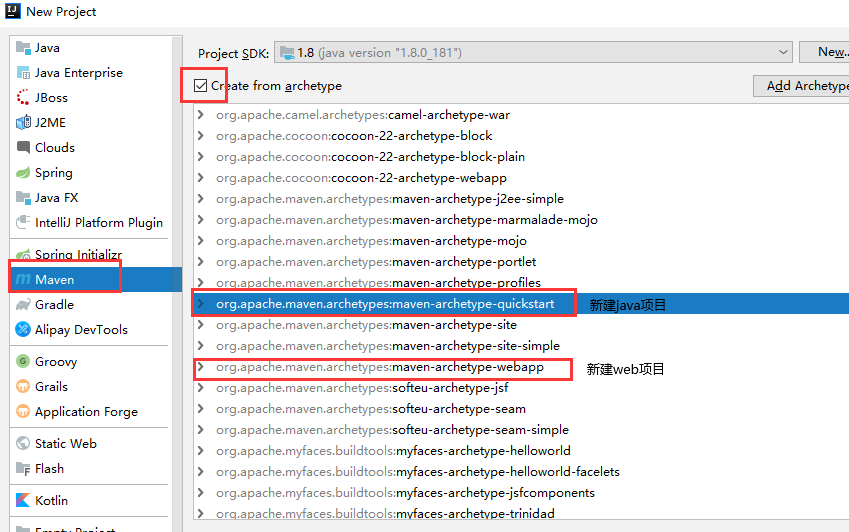This screenshot has height=532, width=849.
Task: Select the Alipay DevTools icon
Action: [23, 329]
